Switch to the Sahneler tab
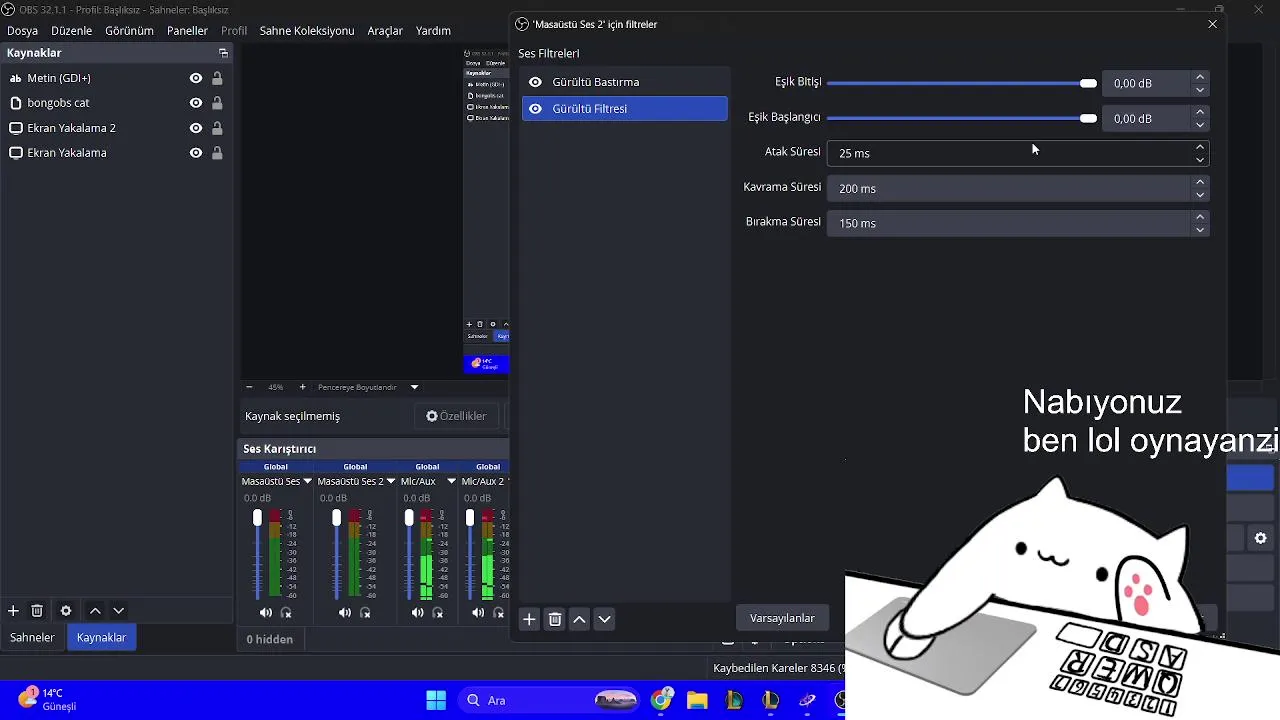Viewport: 1280px width, 720px height. 32,637
